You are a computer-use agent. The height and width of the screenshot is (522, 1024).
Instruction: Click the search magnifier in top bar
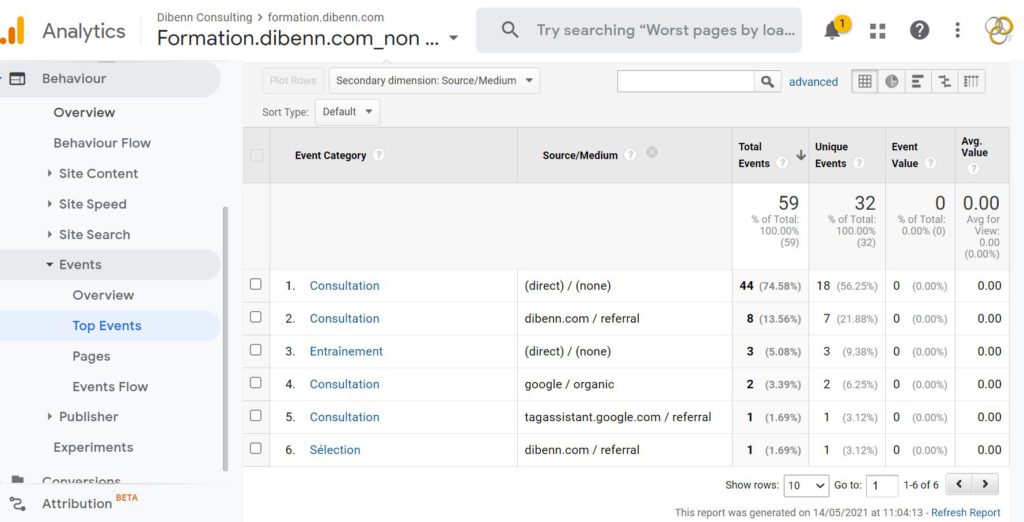coord(510,30)
